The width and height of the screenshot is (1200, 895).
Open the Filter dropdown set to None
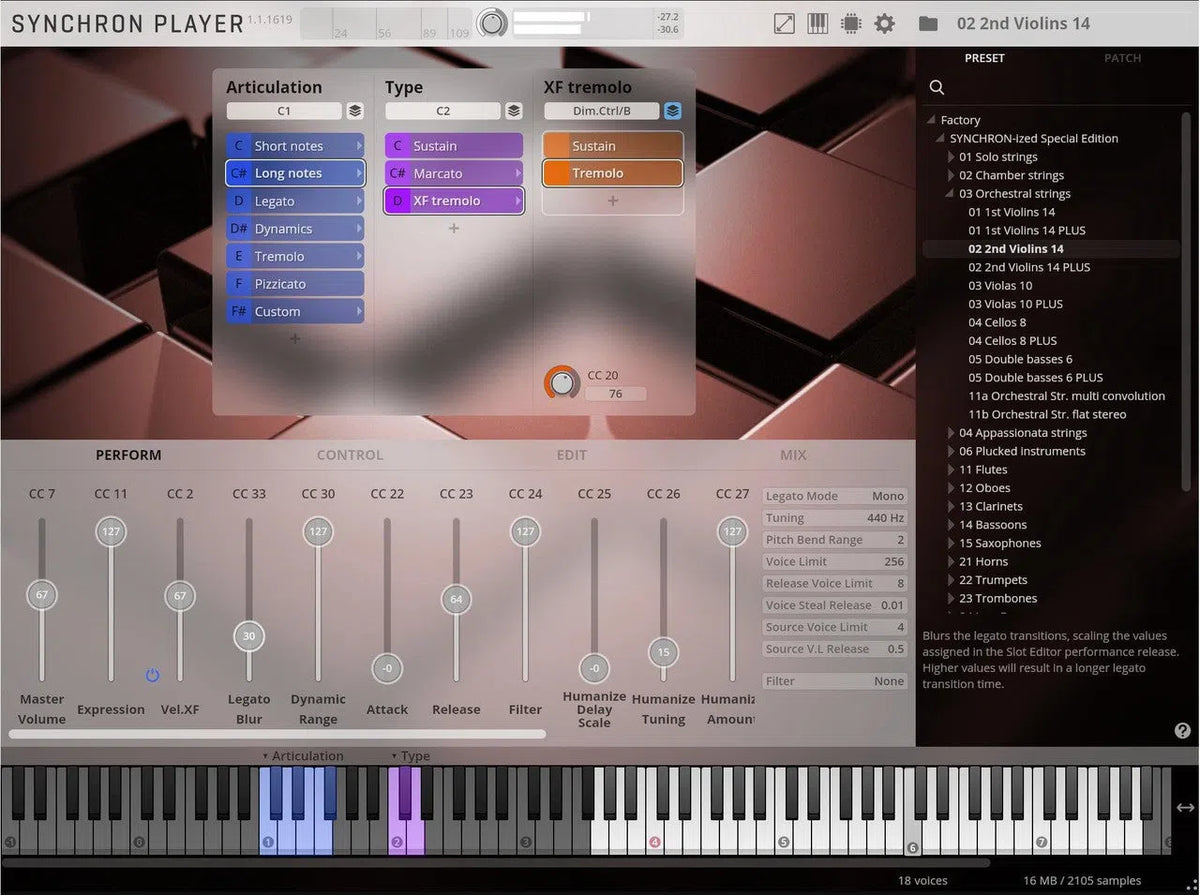coord(834,680)
